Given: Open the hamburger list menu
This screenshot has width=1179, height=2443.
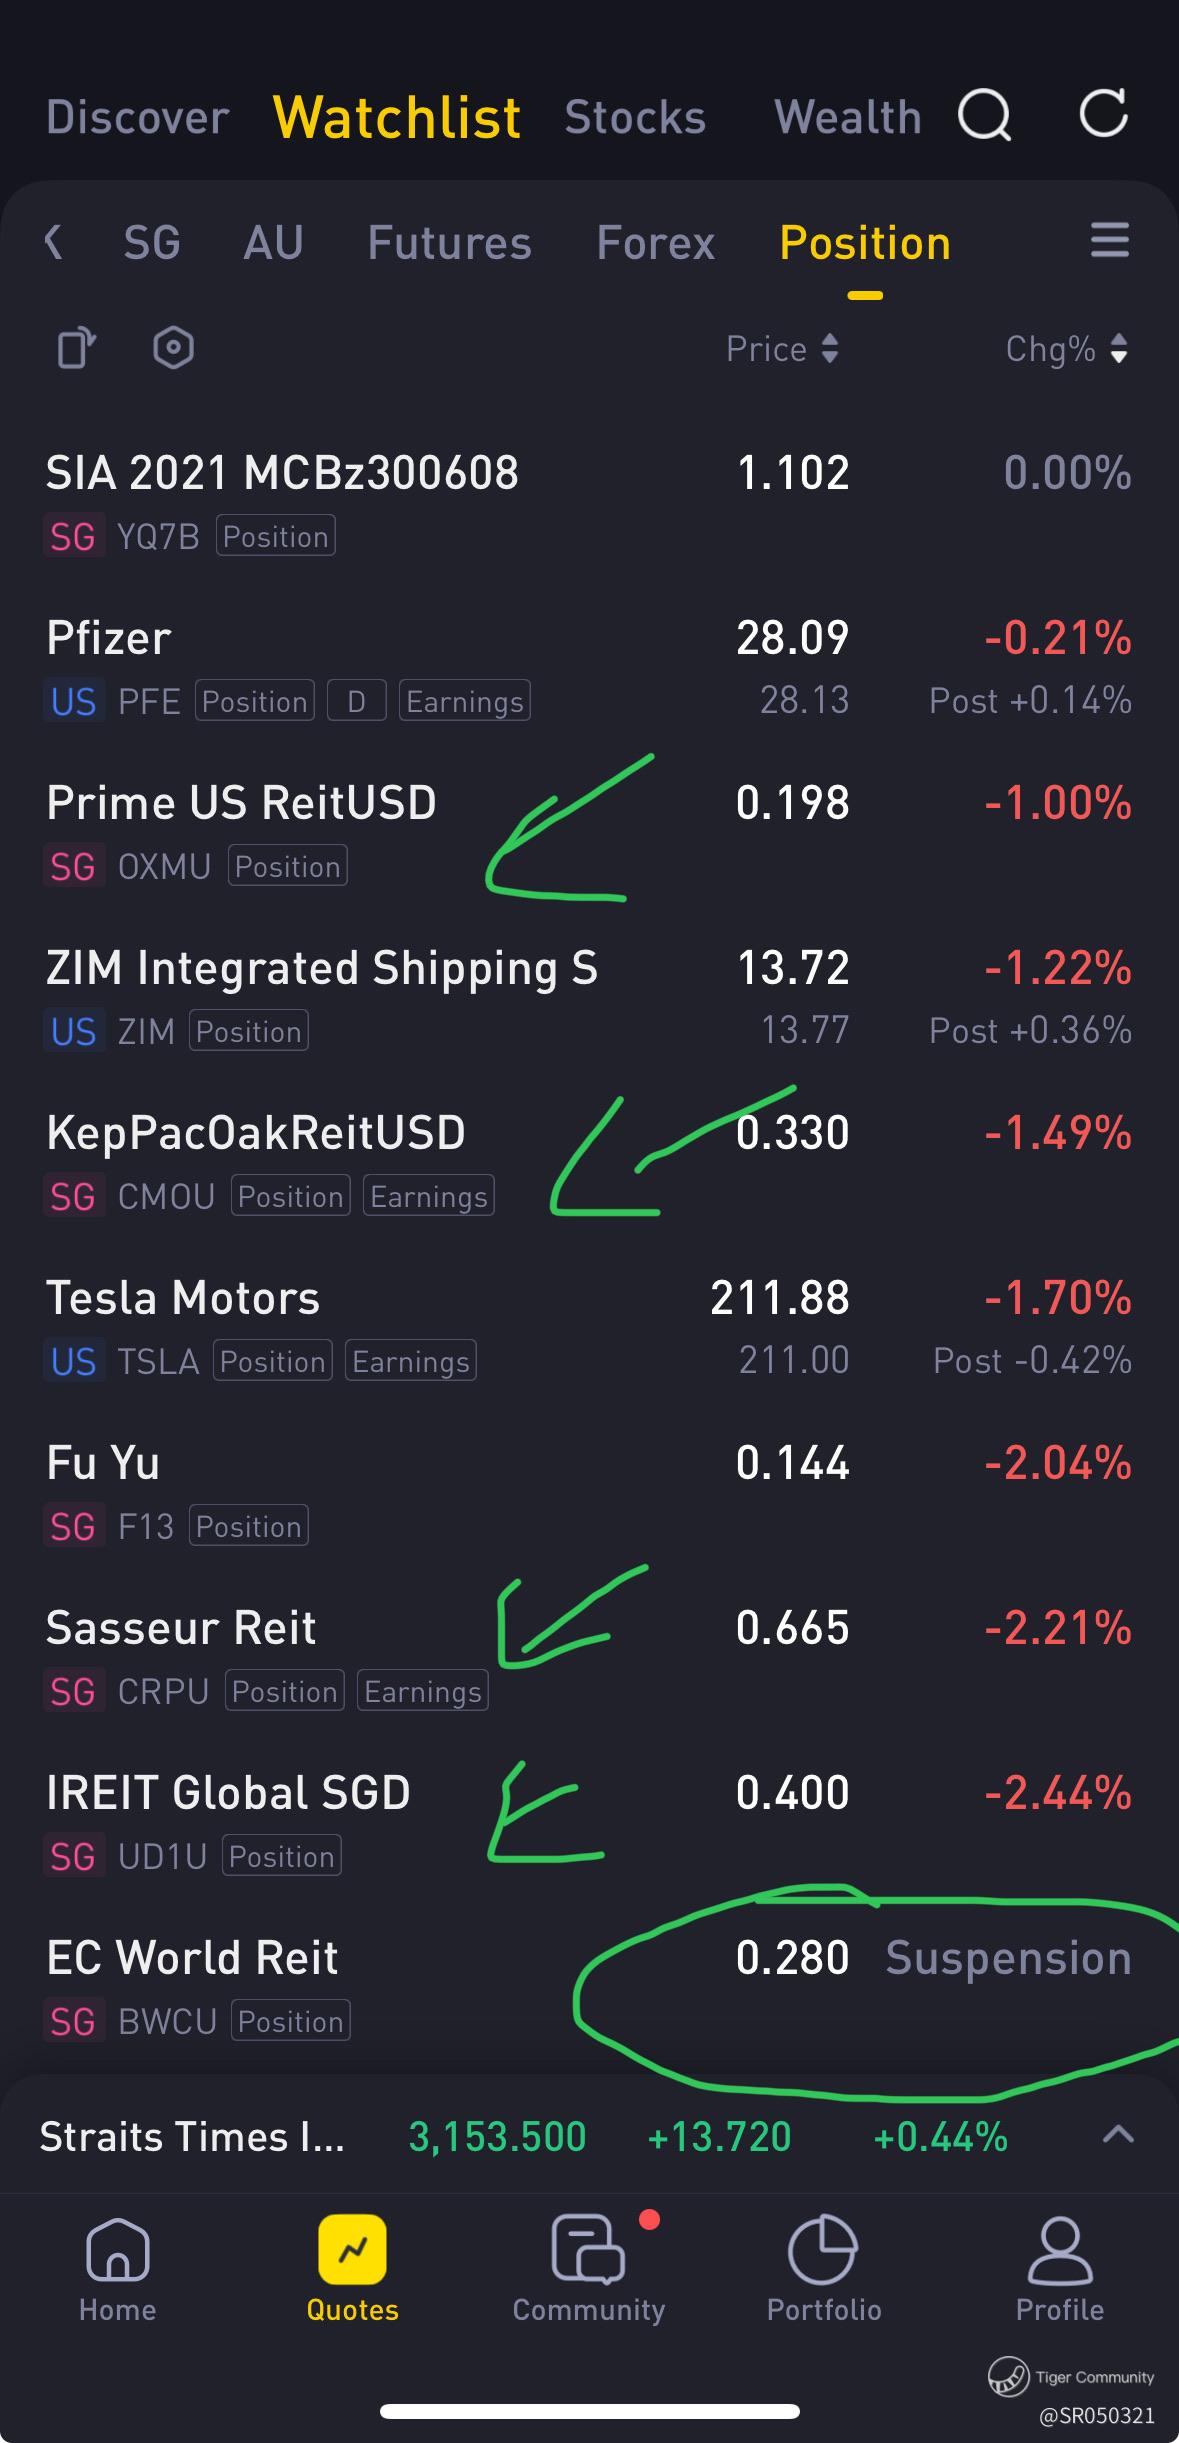Looking at the screenshot, I should tap(1109, 241).
